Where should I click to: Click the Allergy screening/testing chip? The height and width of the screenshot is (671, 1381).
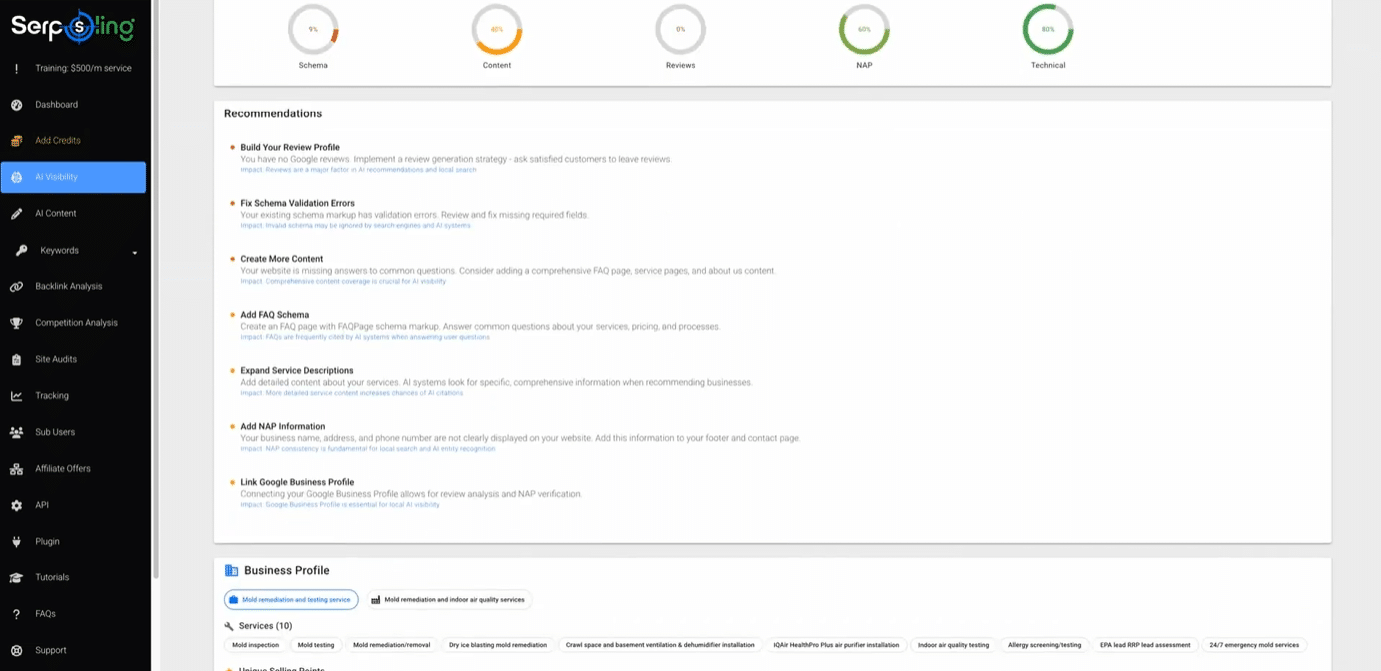[x=1045, y=645]
